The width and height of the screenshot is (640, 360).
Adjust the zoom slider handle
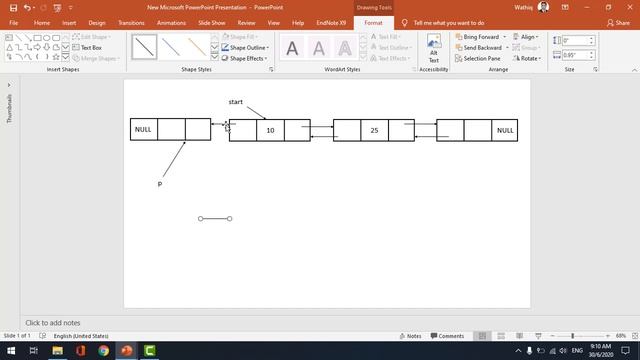pyautogui.click(x=573, y=336)
